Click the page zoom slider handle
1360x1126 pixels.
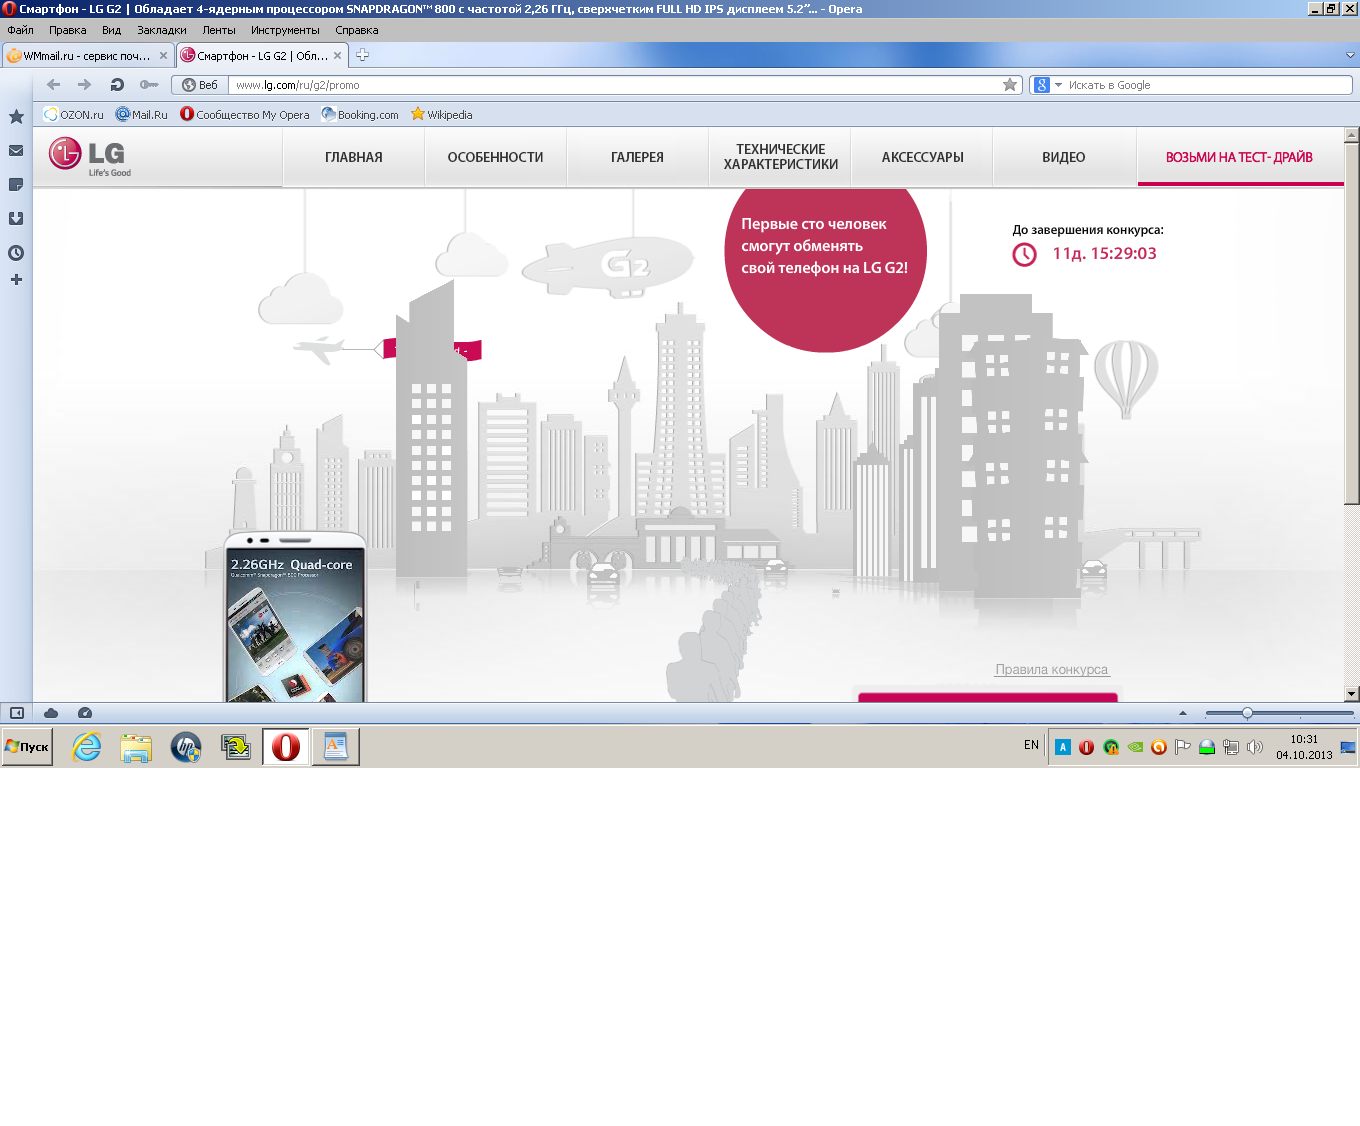1247,713
